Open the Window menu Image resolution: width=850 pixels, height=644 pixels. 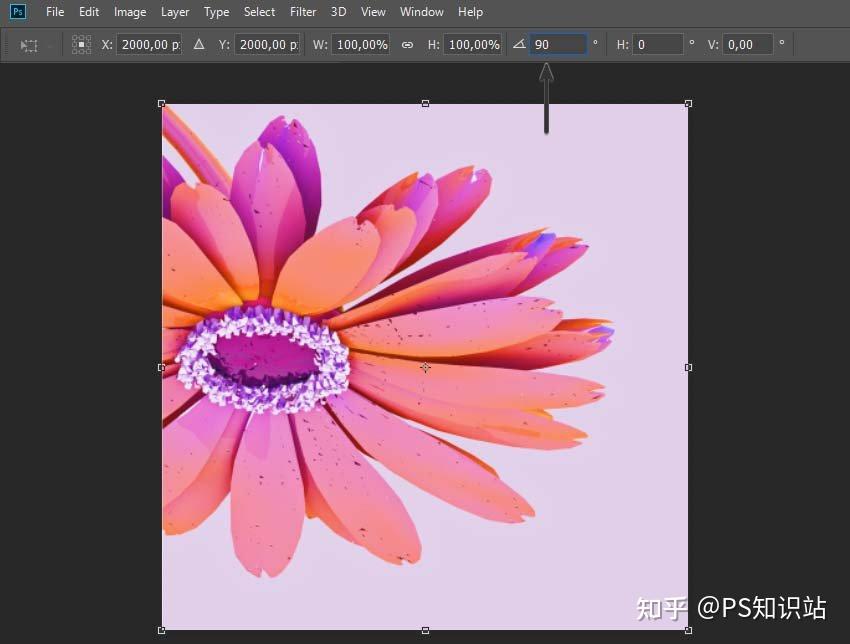pyautogui.click(x=421, y=12)
